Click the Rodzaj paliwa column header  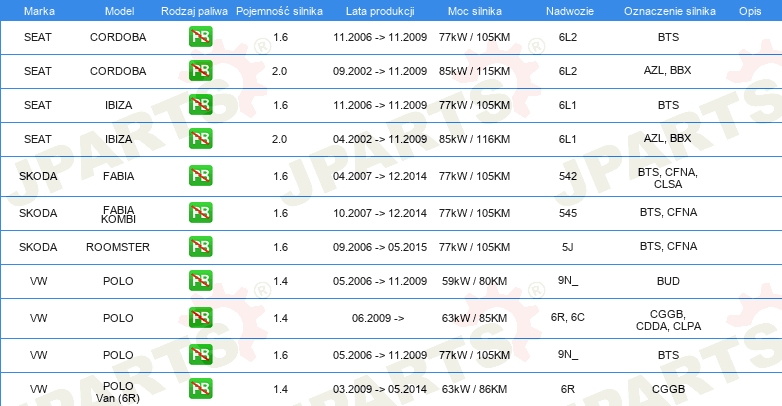pos(194,11)
